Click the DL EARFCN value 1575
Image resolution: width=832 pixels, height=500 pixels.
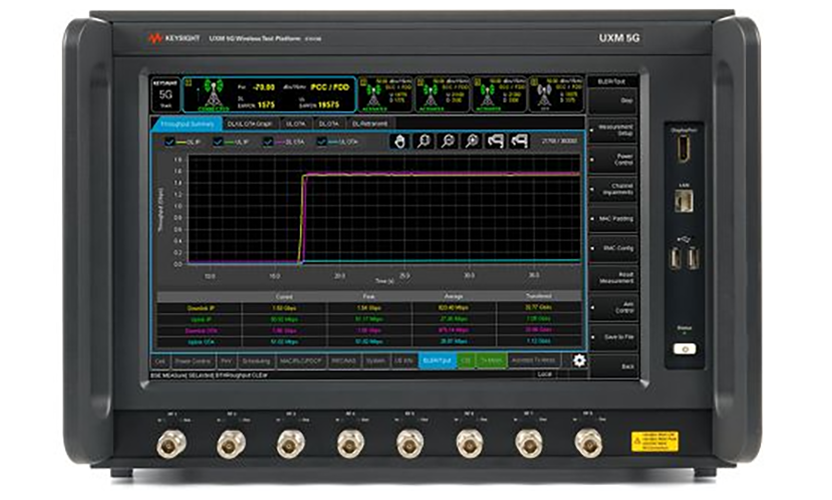click(x=265, y=105)
